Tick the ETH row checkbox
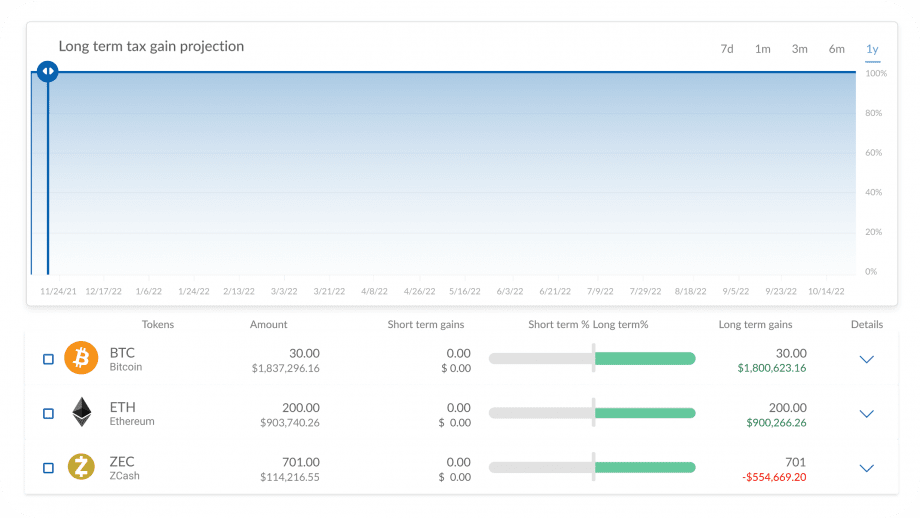920x518 pixels. click(x=49, y=414)
